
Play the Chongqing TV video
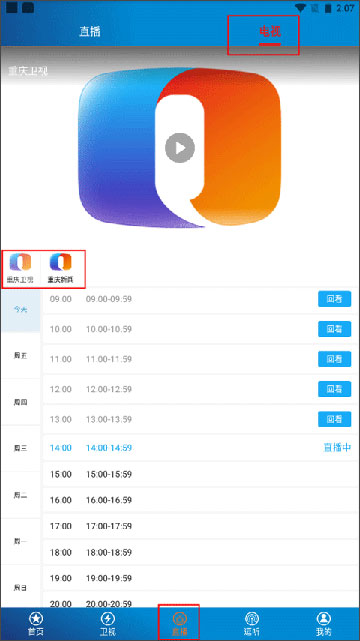(x=180, y=148)
